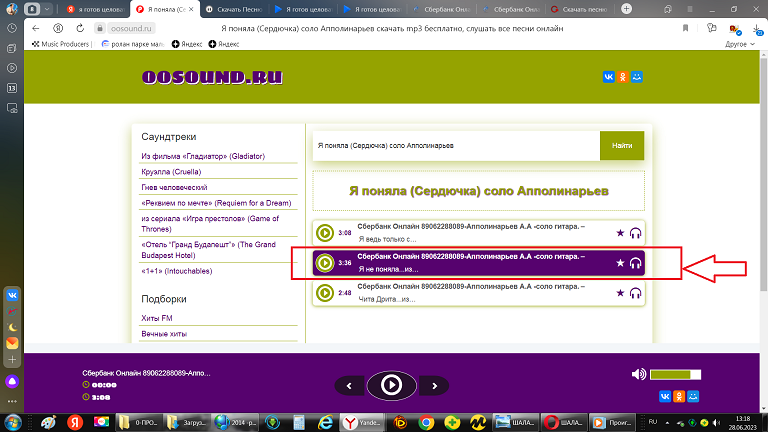768x432 pixels.
Task: Click headphones icon on 2:48 track
Action: tap(635, 293)
